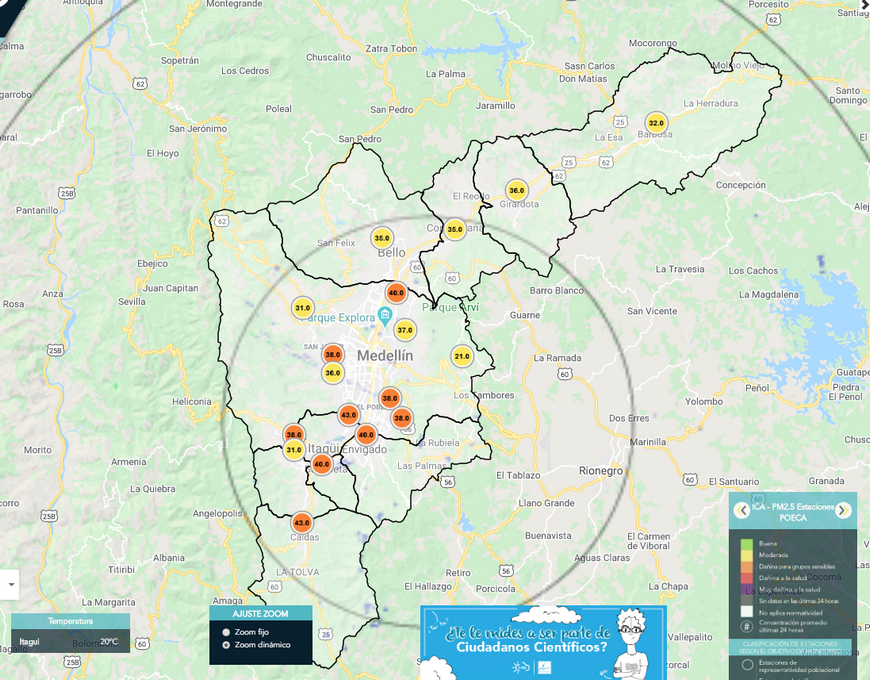Advance to next legend with right chevron
870x680 pixels.
pos(843,510)
